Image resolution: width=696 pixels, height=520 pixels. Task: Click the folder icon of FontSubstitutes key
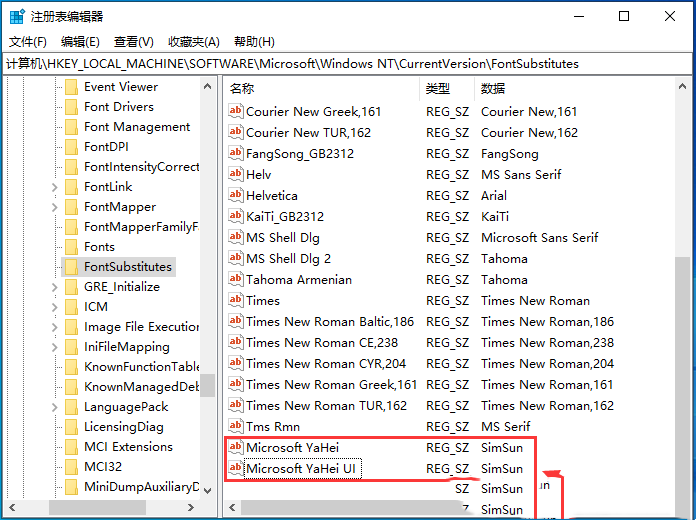point(71,267)
